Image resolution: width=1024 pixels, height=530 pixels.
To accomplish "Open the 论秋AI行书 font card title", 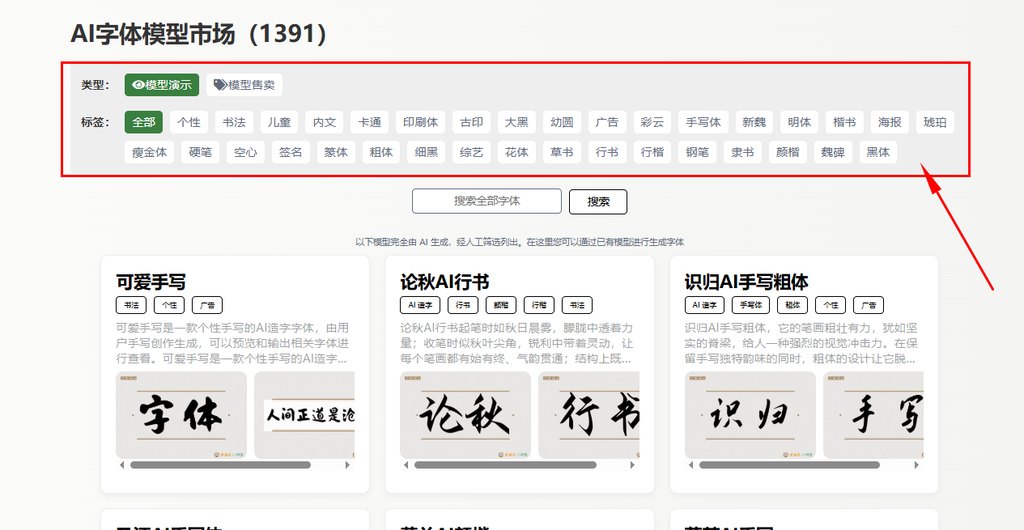I will 445,282.
